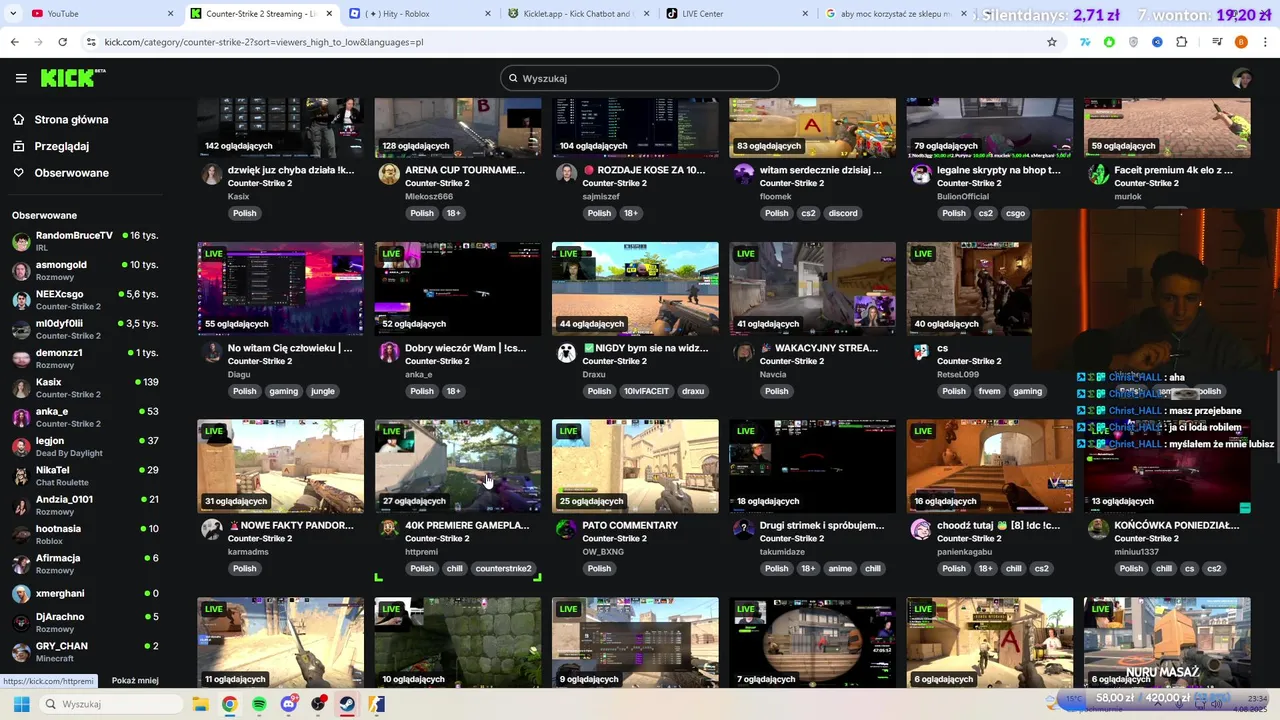Image resolution: width=1280 pixels, height=720 pixels.
Task: Click the jungle tag under Diagu
Action: (x=323, y=391)
